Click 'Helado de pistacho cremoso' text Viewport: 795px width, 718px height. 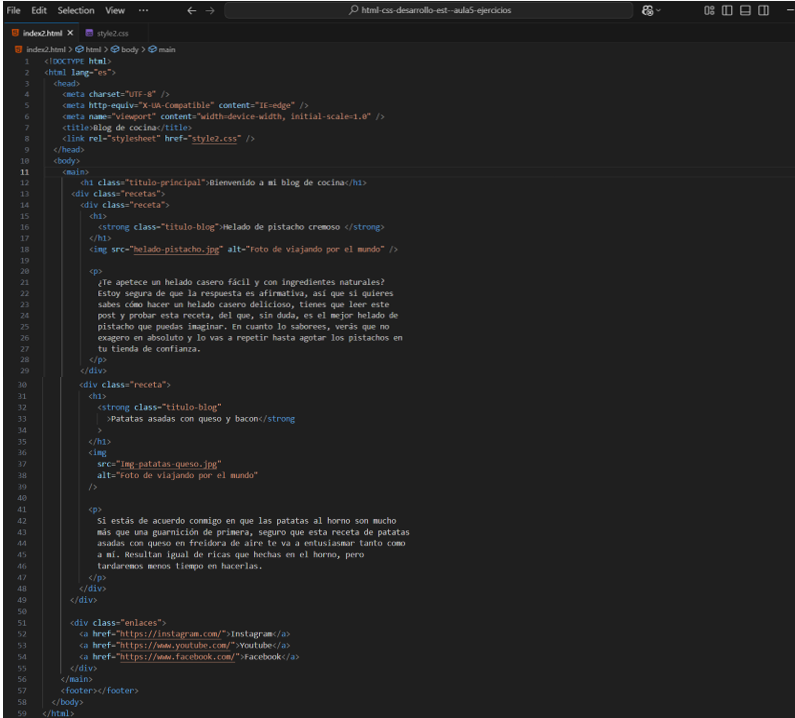point(281,227)
